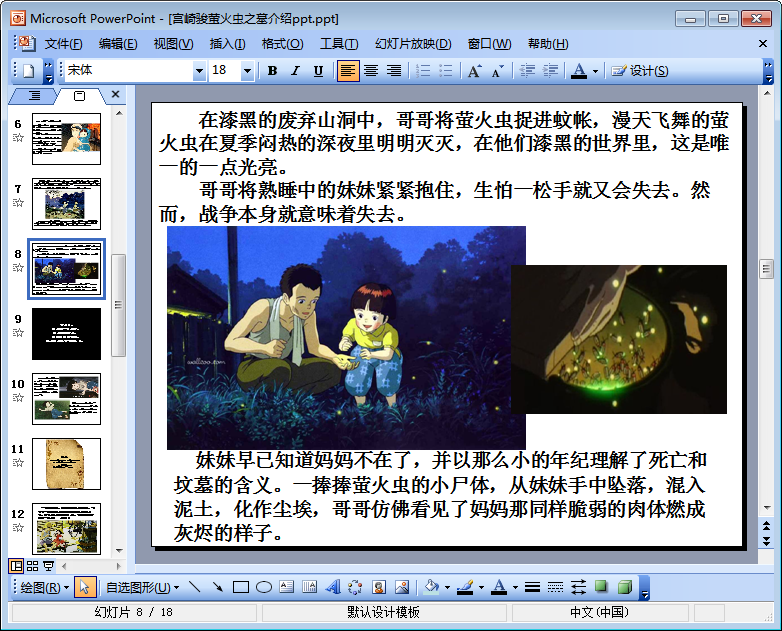Image resolution: width=782 pixels, height=631 pixels.
Task: Apply font color in formatting toolbar
Action: tap(579, 71)
